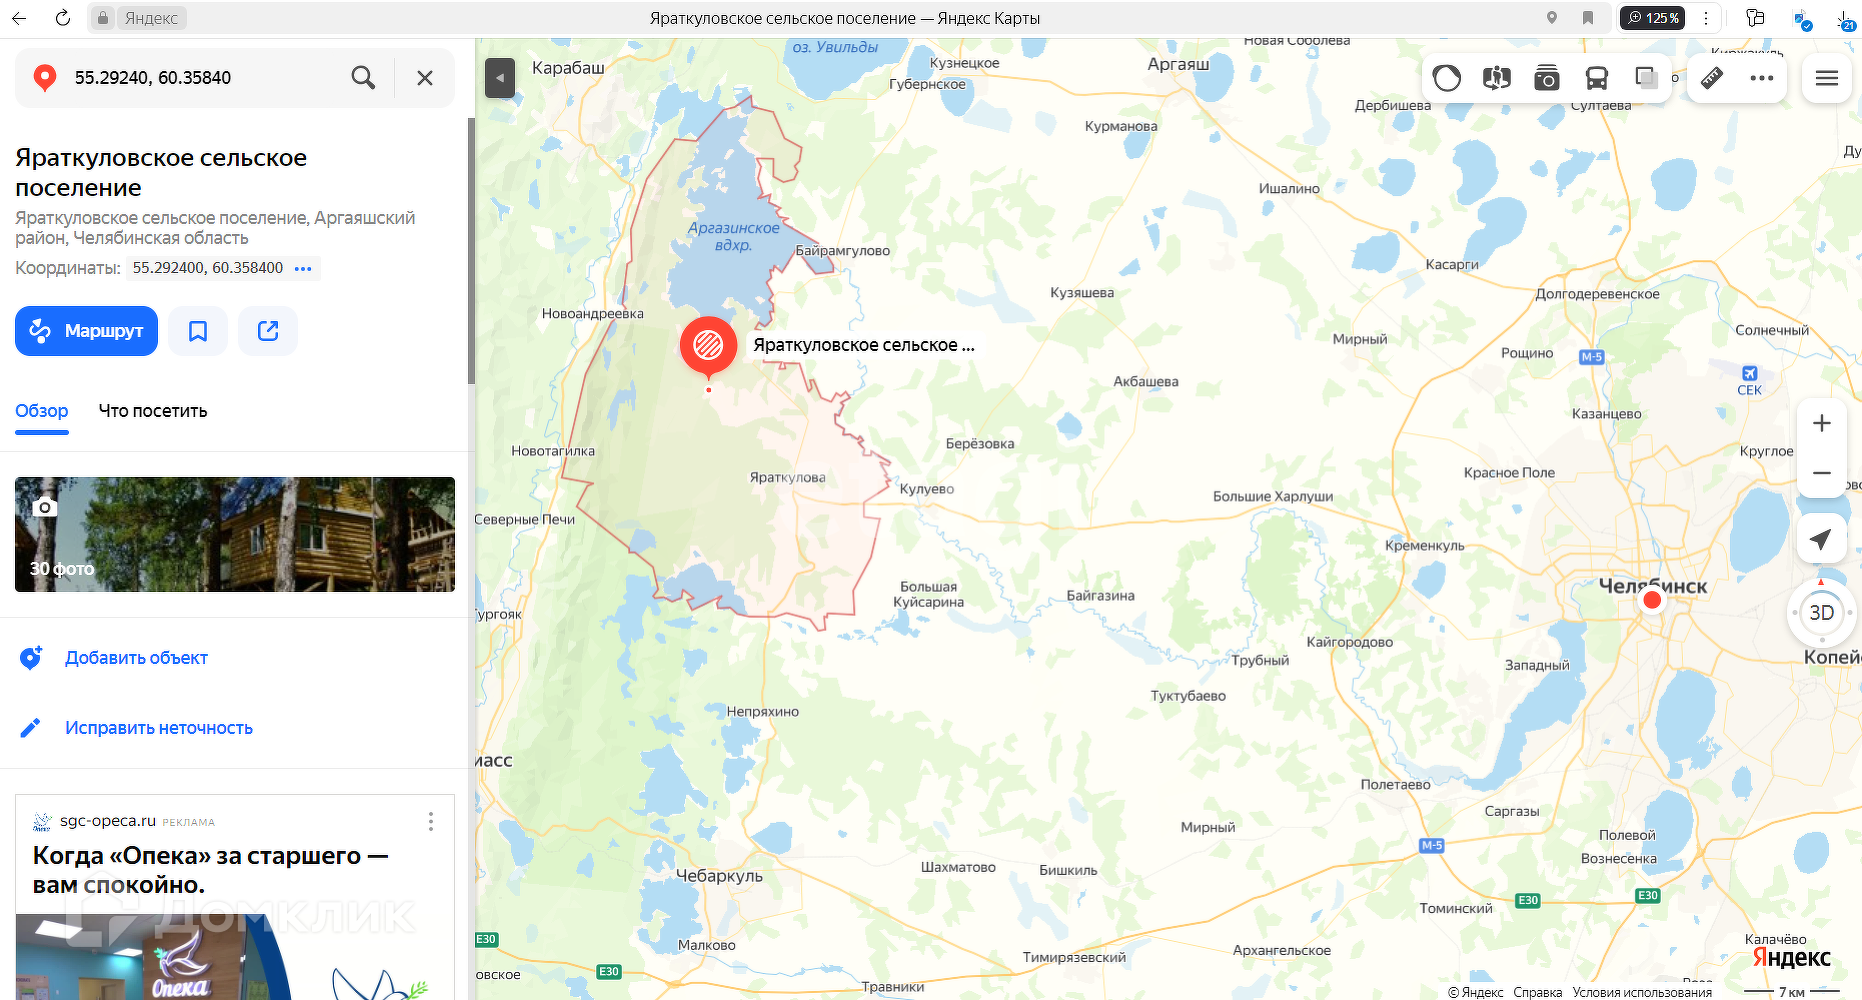Toggle street panoramas camera icon
Image resolution: width=1862 pixels, height=1000 pixels.
pyautogui.click(x=1547, y=78)
